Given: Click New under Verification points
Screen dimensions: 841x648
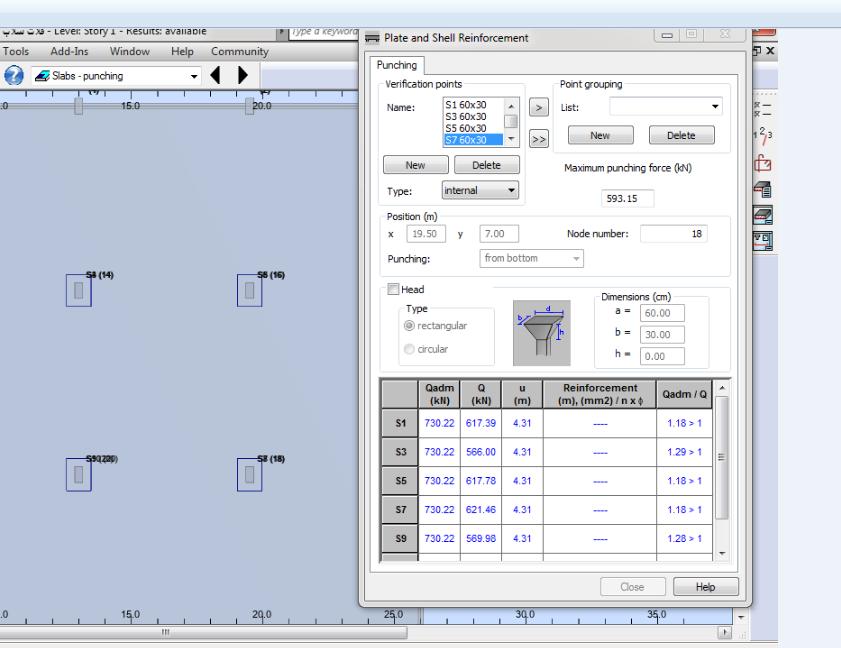Looking at the screenshot, I should tap(416, 165).
